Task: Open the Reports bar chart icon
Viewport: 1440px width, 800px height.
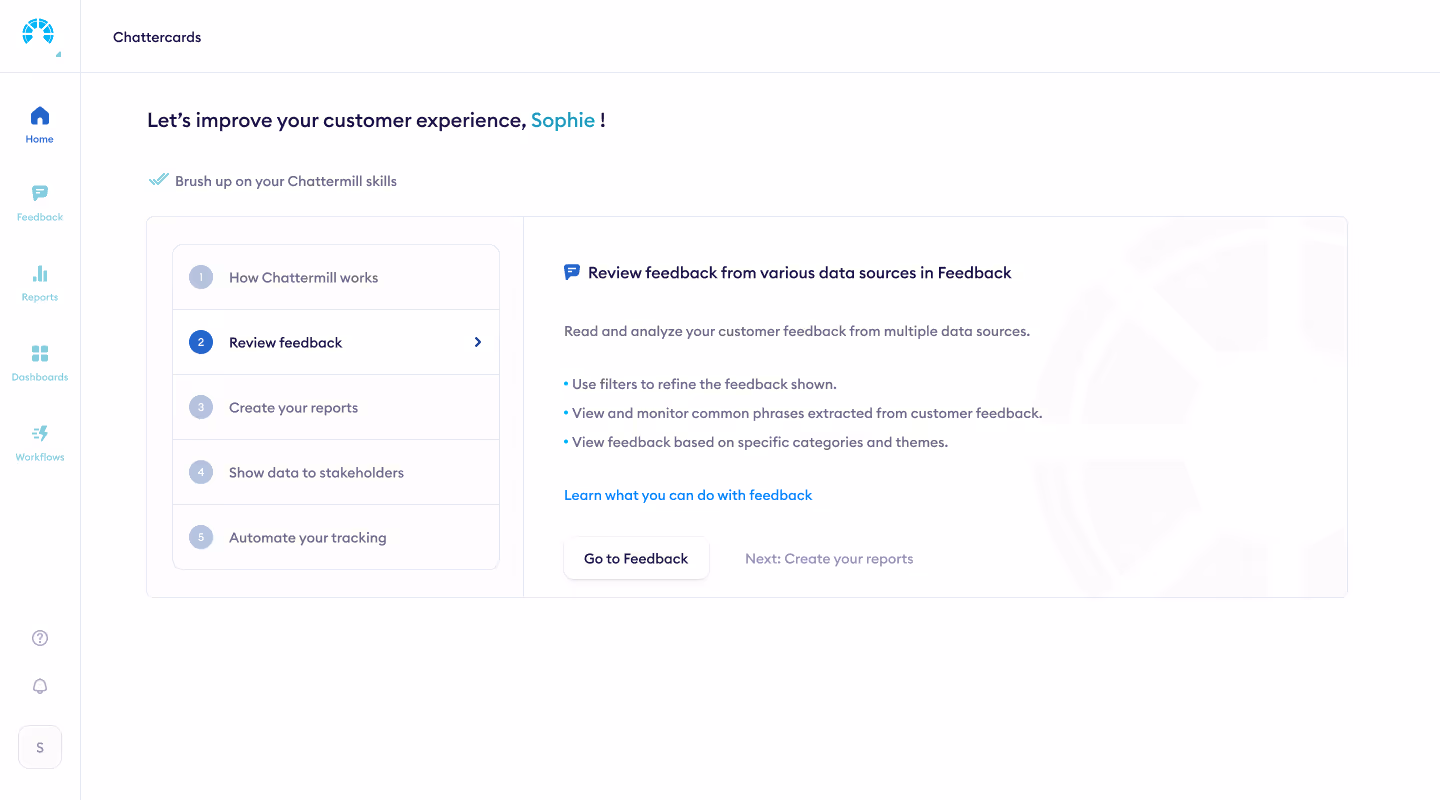Action: click(40, 273)
